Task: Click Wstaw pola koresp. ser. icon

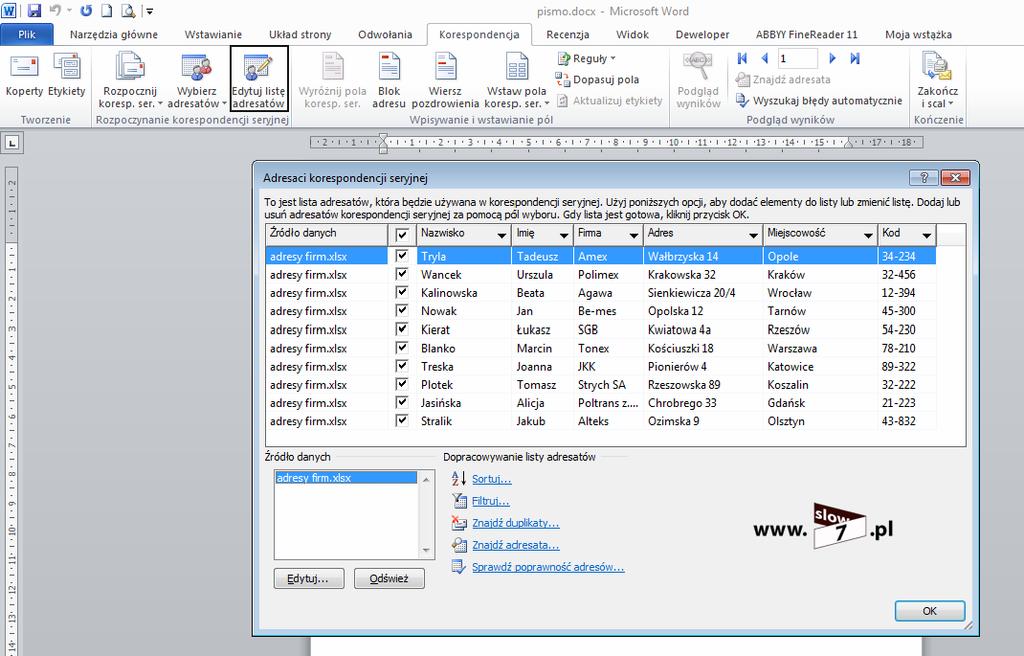Action: [x=517, y=67]
